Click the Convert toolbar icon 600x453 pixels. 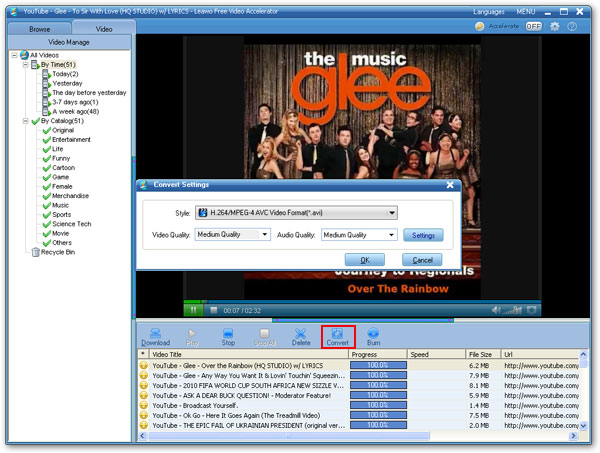click(338, 337)
